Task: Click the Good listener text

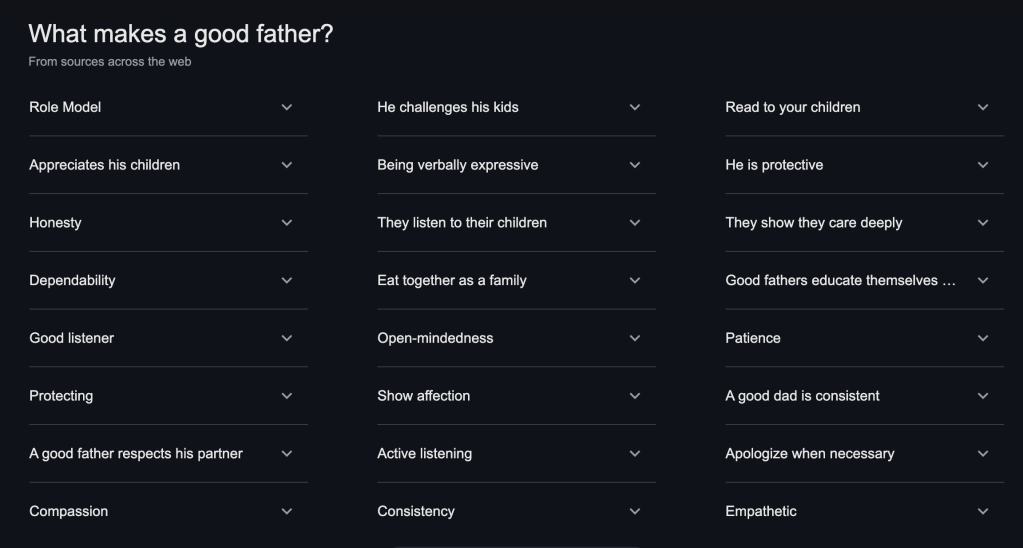Action: [x=71, y=338]
